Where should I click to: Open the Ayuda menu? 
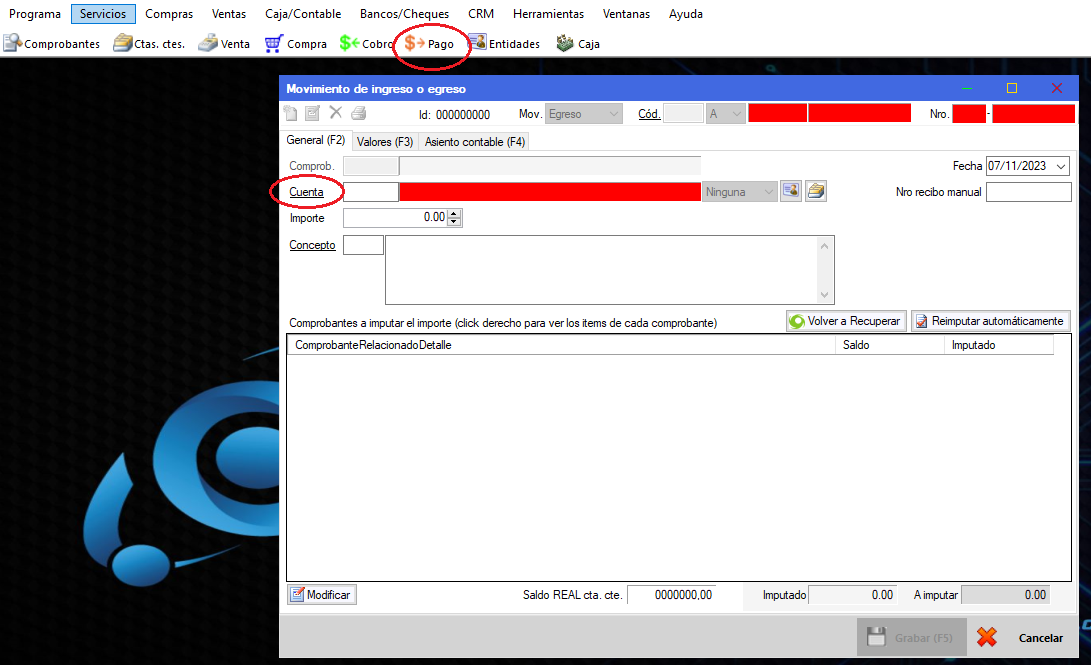point(686,14)
